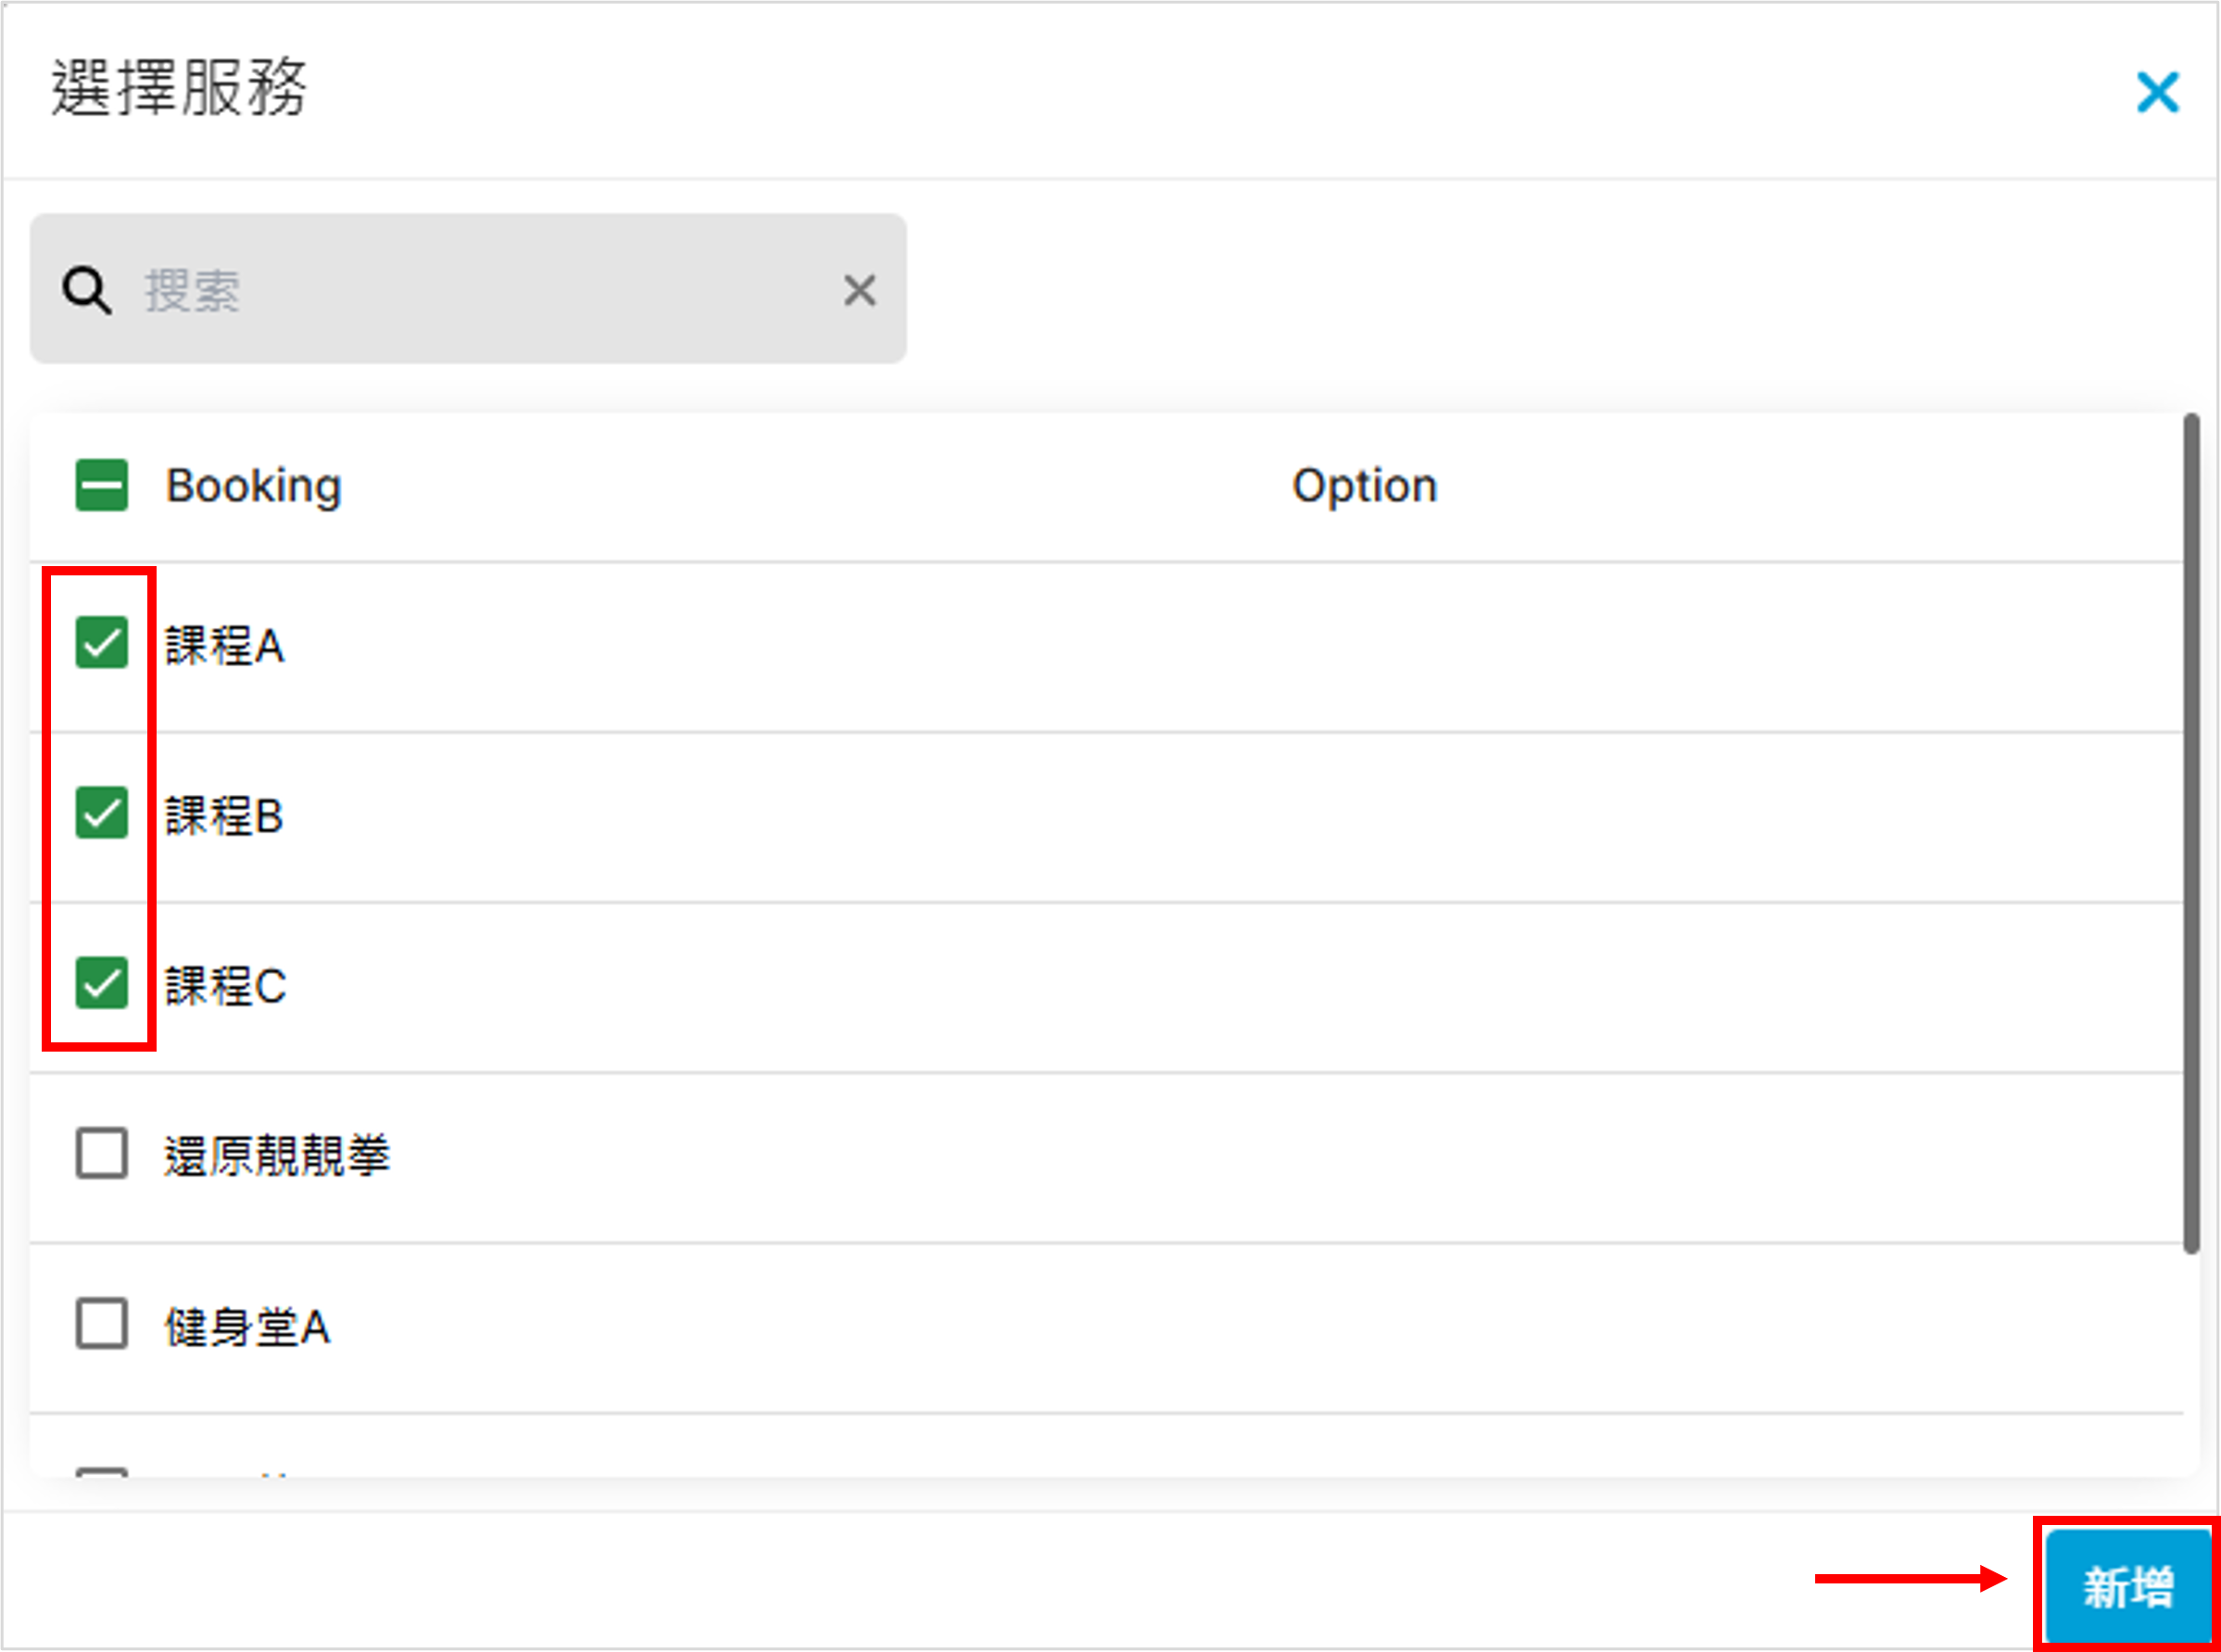Toggle the Booking select-all checkbox
The image size is (2221, 1652).
pyautogui.click(x=102, y=486)
